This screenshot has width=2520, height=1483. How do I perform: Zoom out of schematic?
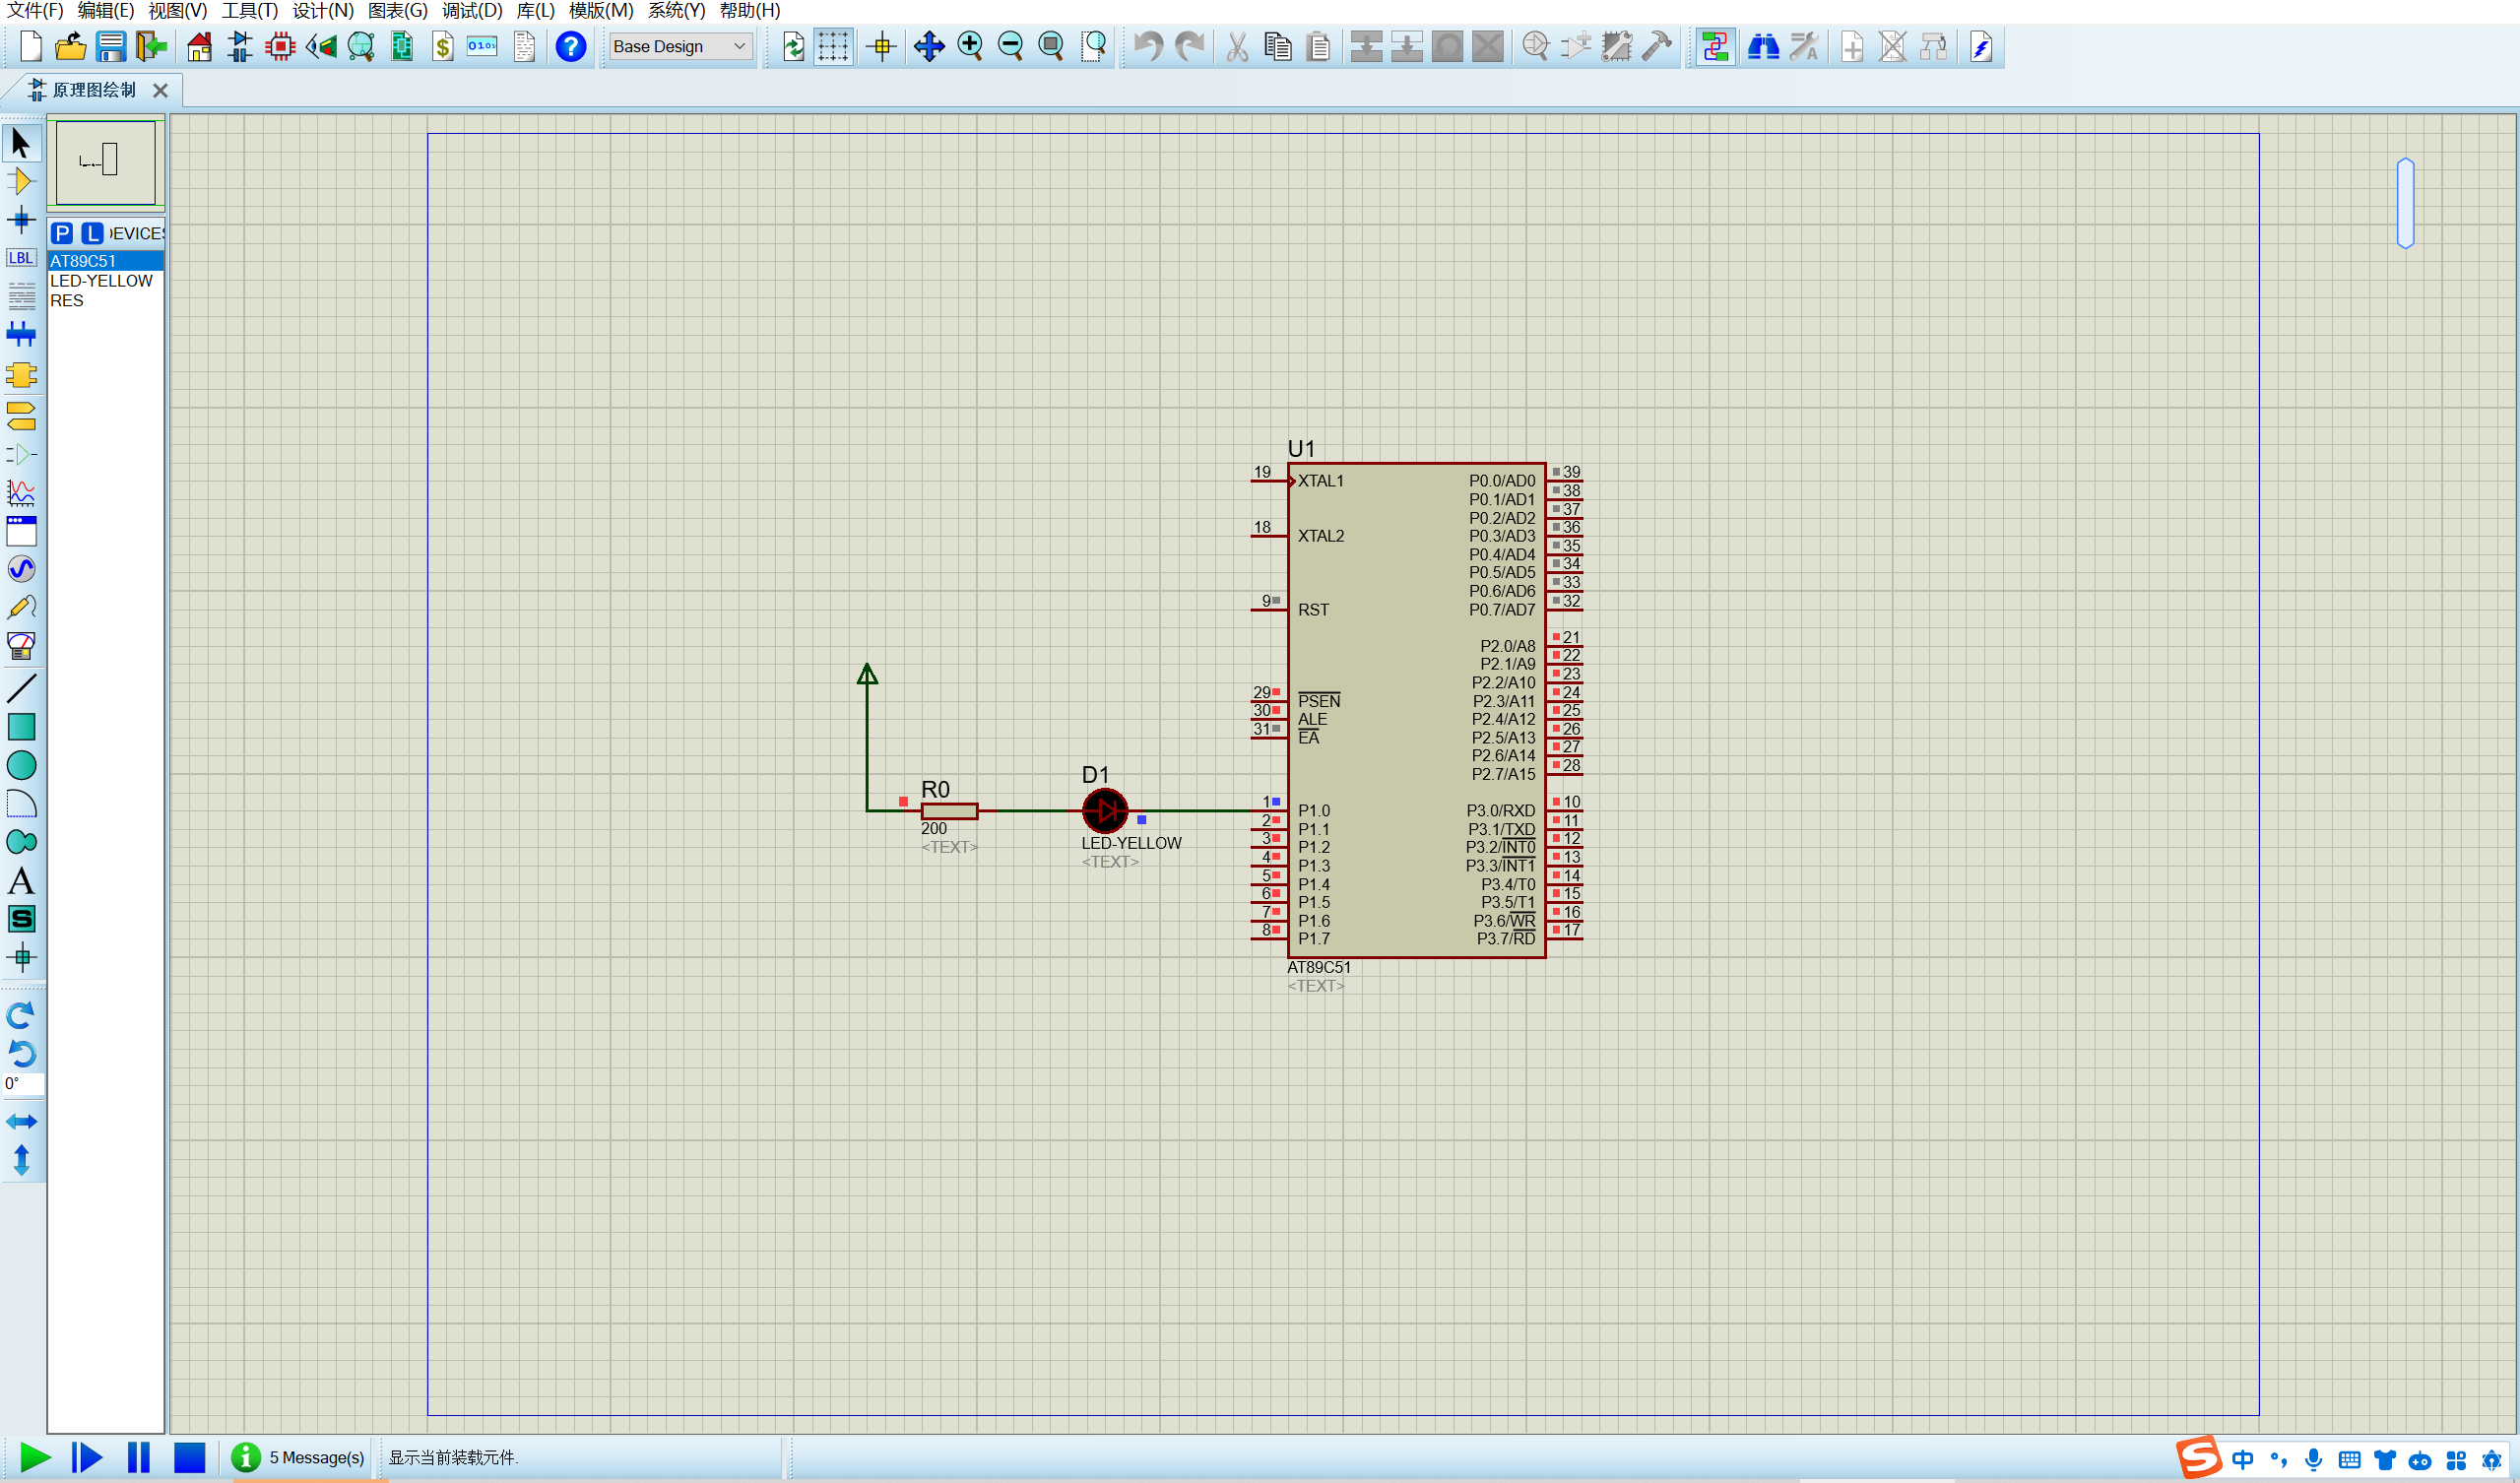coord(1011,46)
